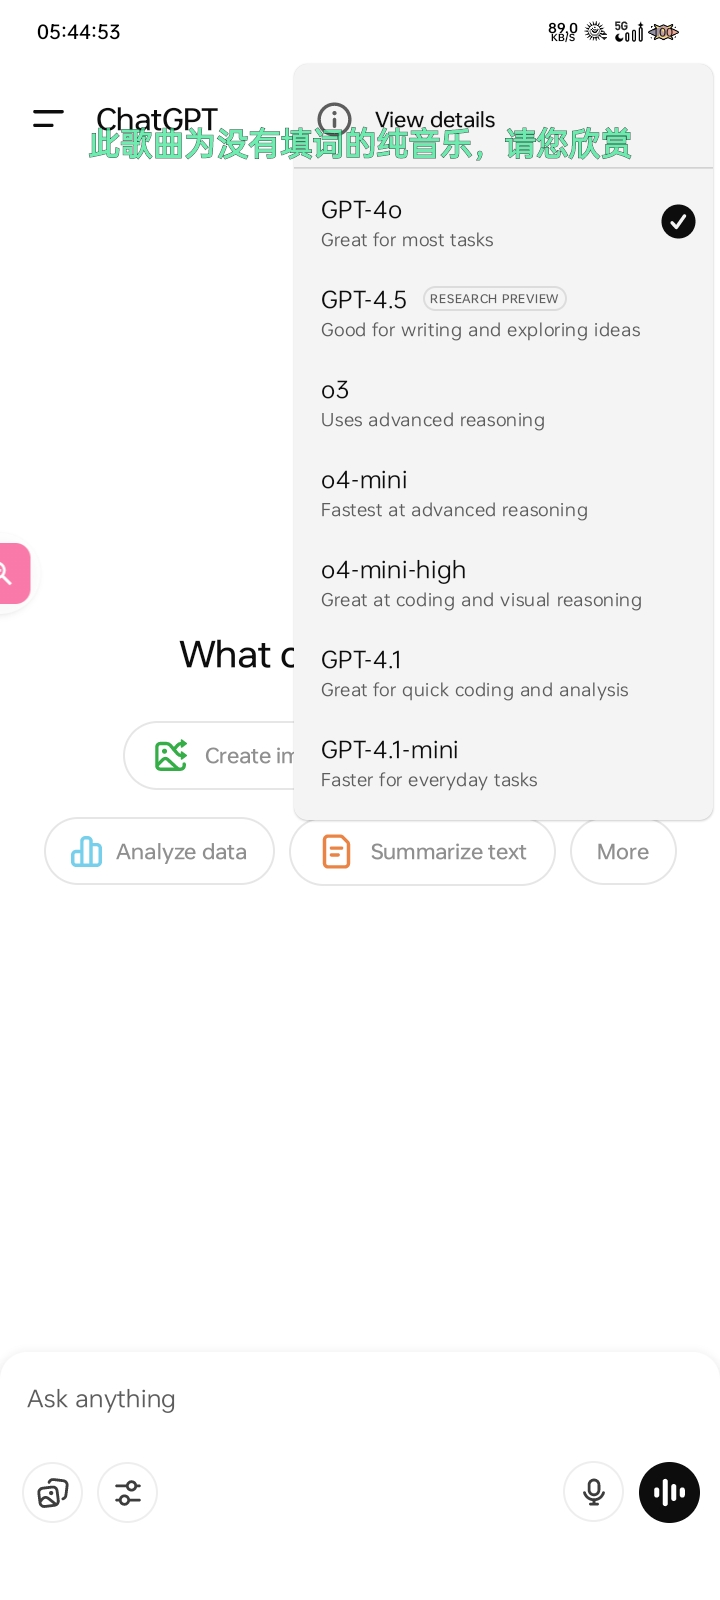Choose GPT-4.1-mini for everyday tasks
The image size is (720, 1600).
[x=504, y=764]
